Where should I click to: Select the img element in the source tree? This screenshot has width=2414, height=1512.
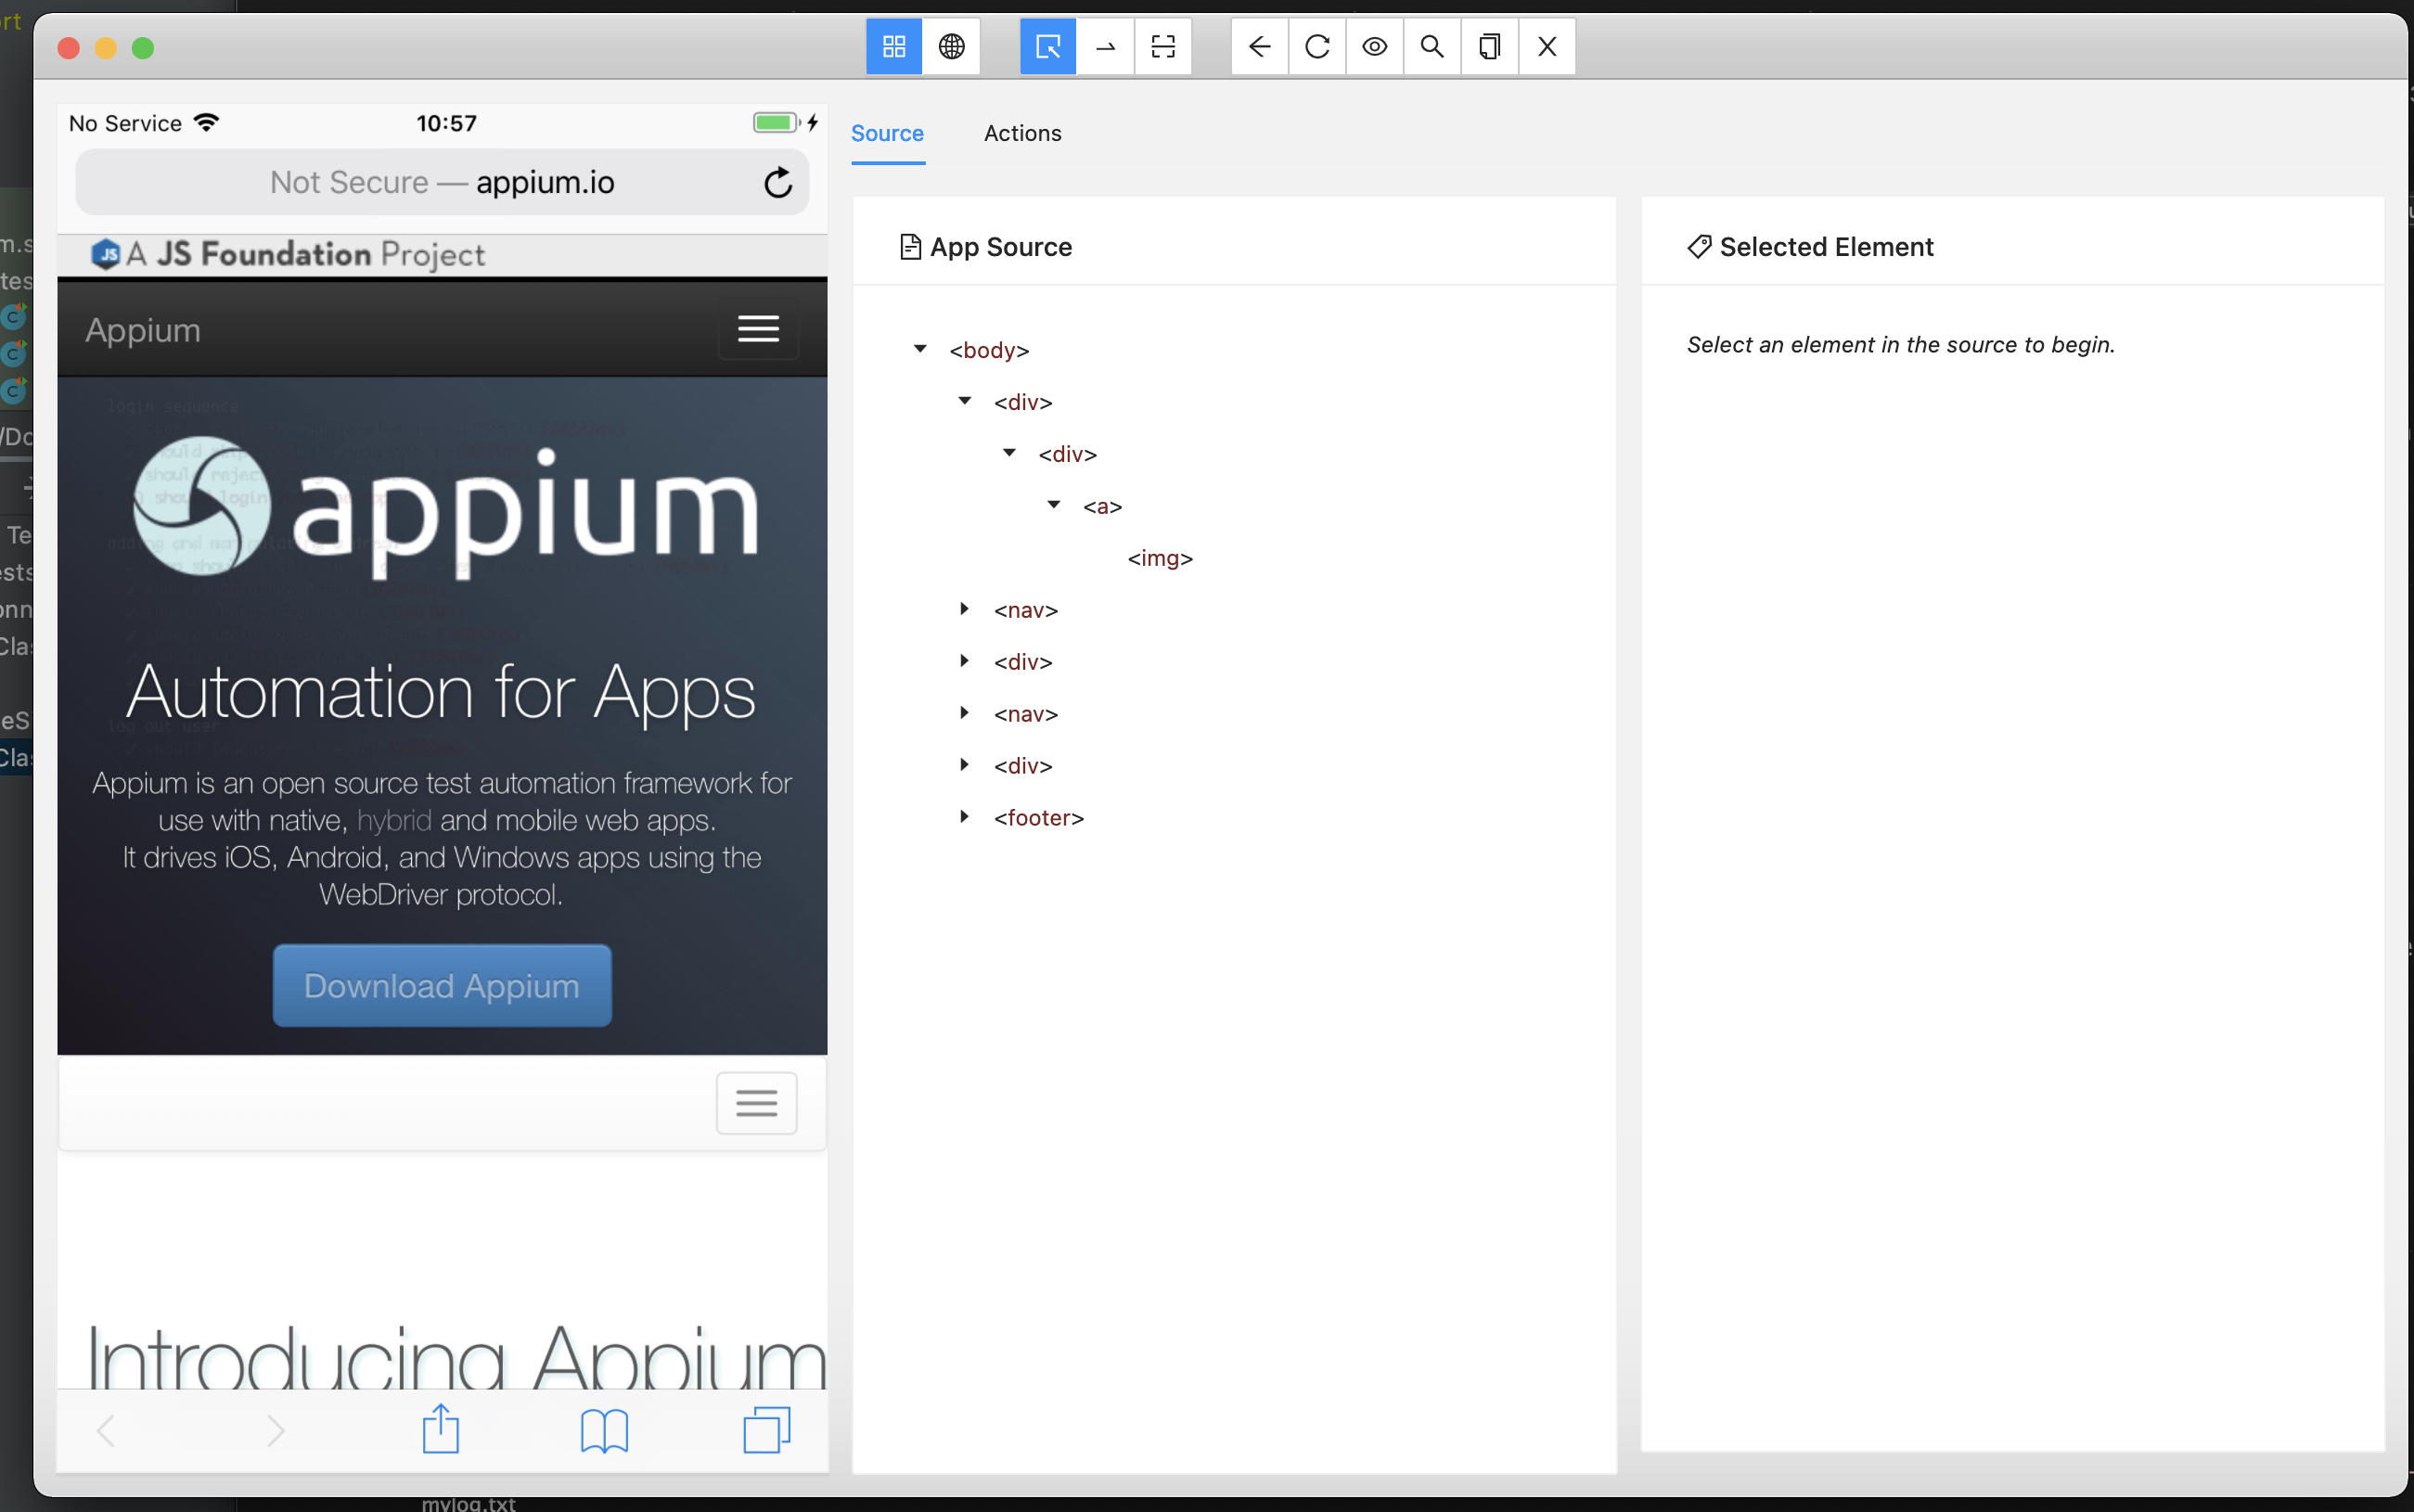(x=1159, y=558)
